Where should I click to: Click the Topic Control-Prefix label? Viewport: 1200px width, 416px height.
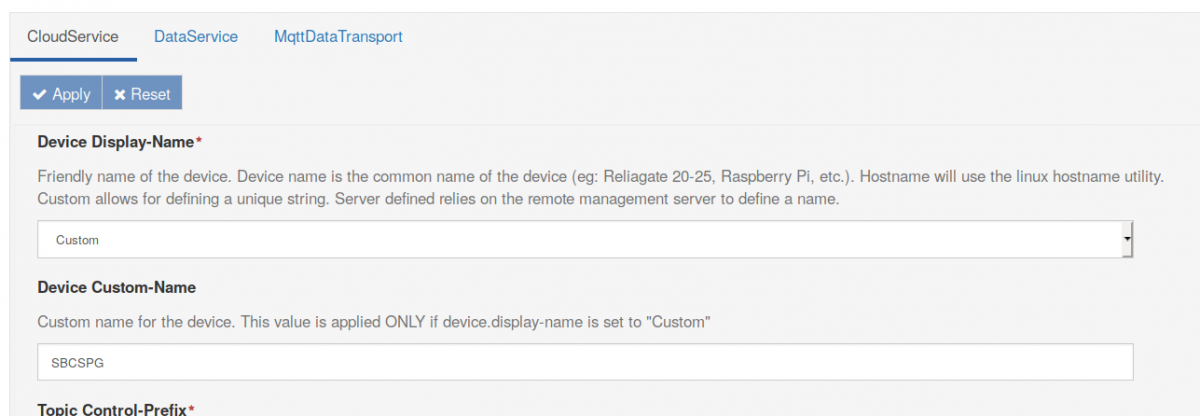click(x=112, y=410)
